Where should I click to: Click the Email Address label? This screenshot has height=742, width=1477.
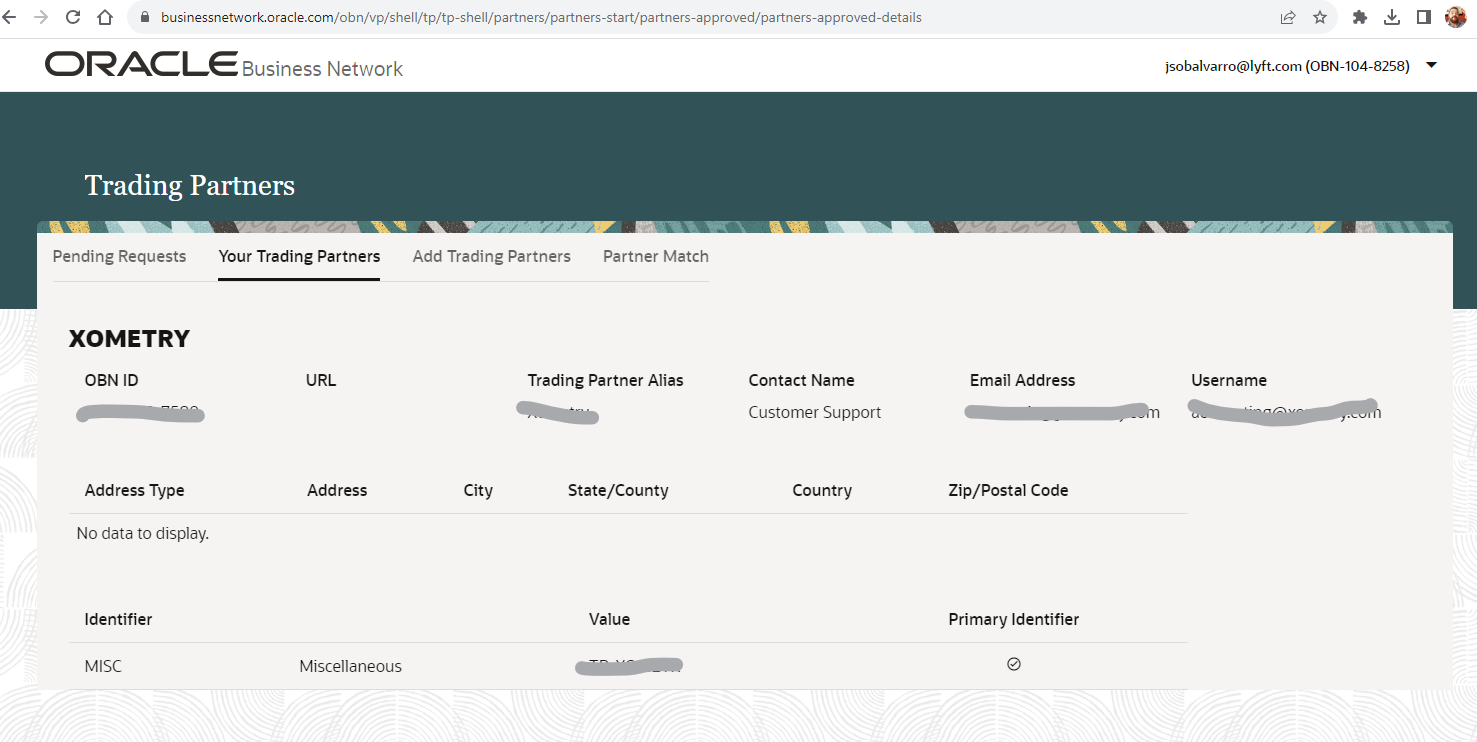tap(1022, 380)
